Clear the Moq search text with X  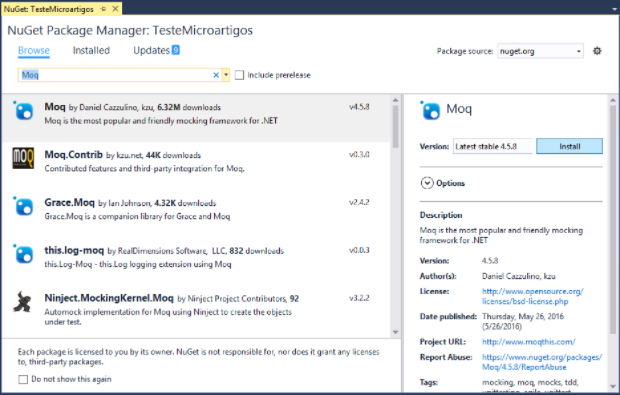click(x=216, y=75)
